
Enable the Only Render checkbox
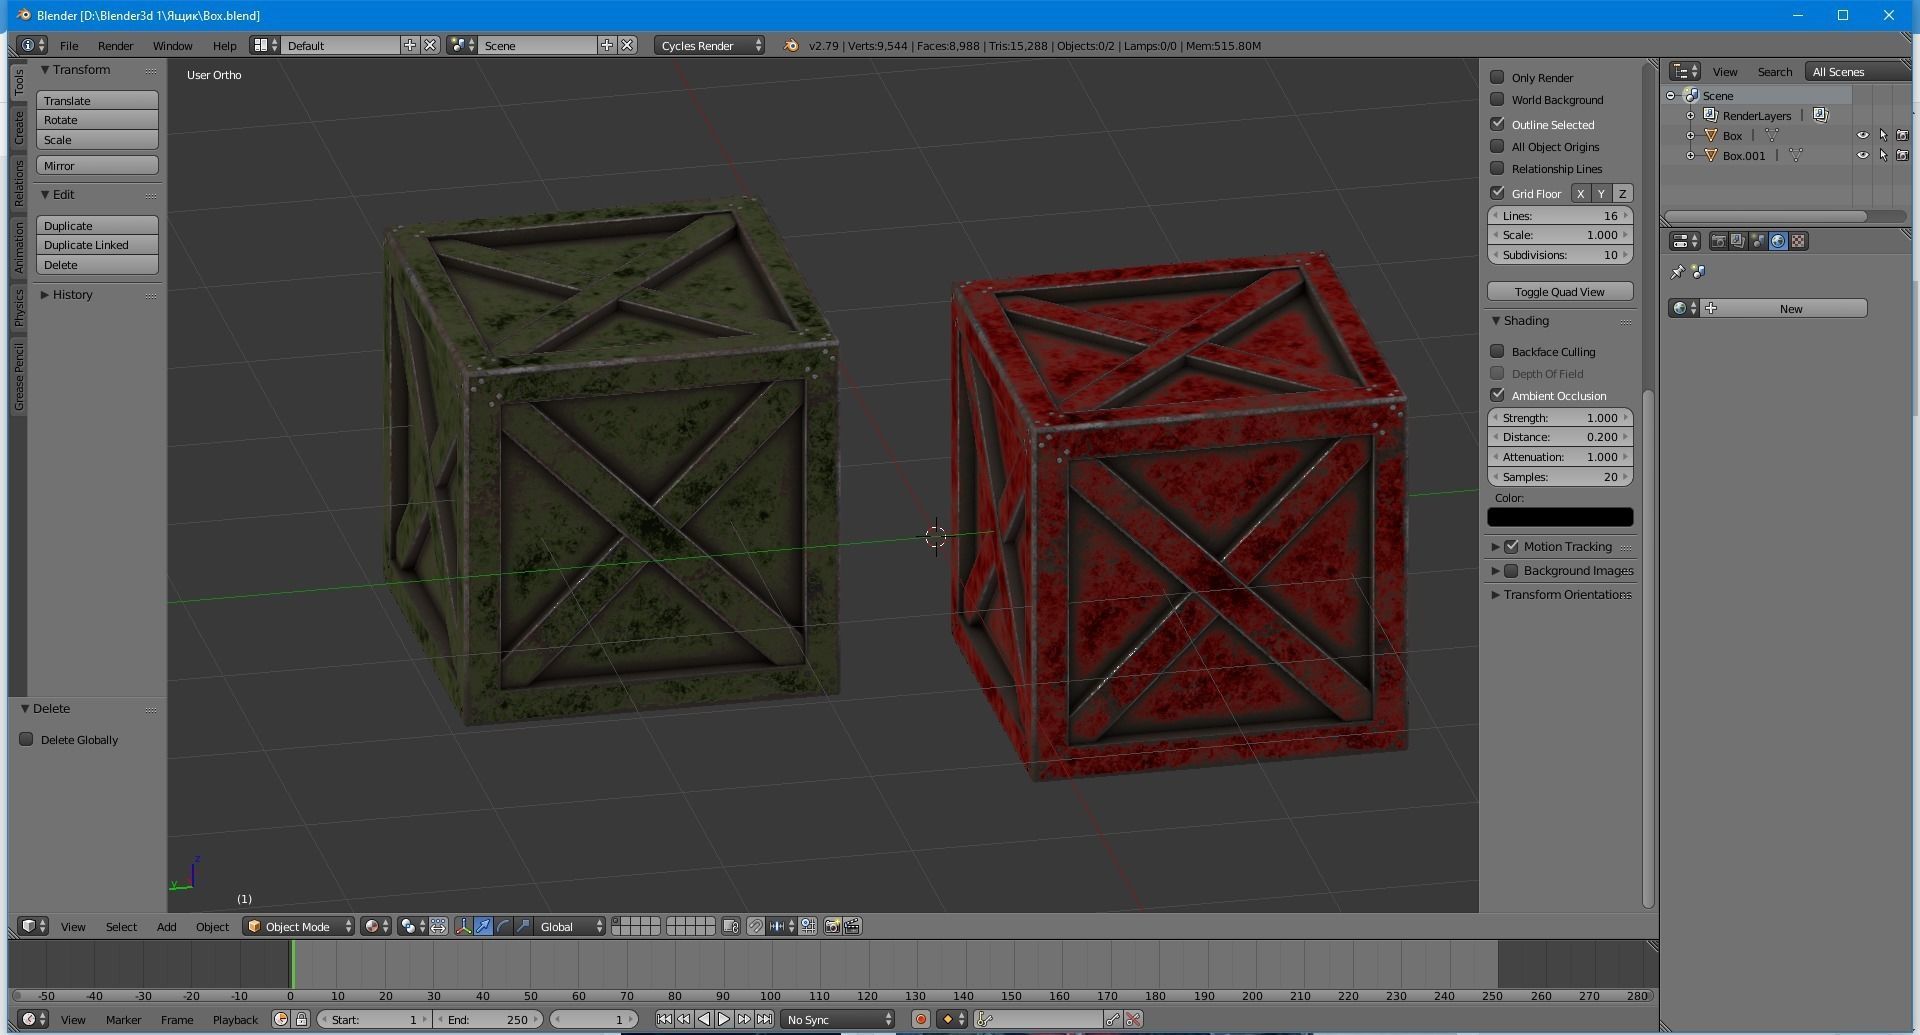coord(1497,77)
